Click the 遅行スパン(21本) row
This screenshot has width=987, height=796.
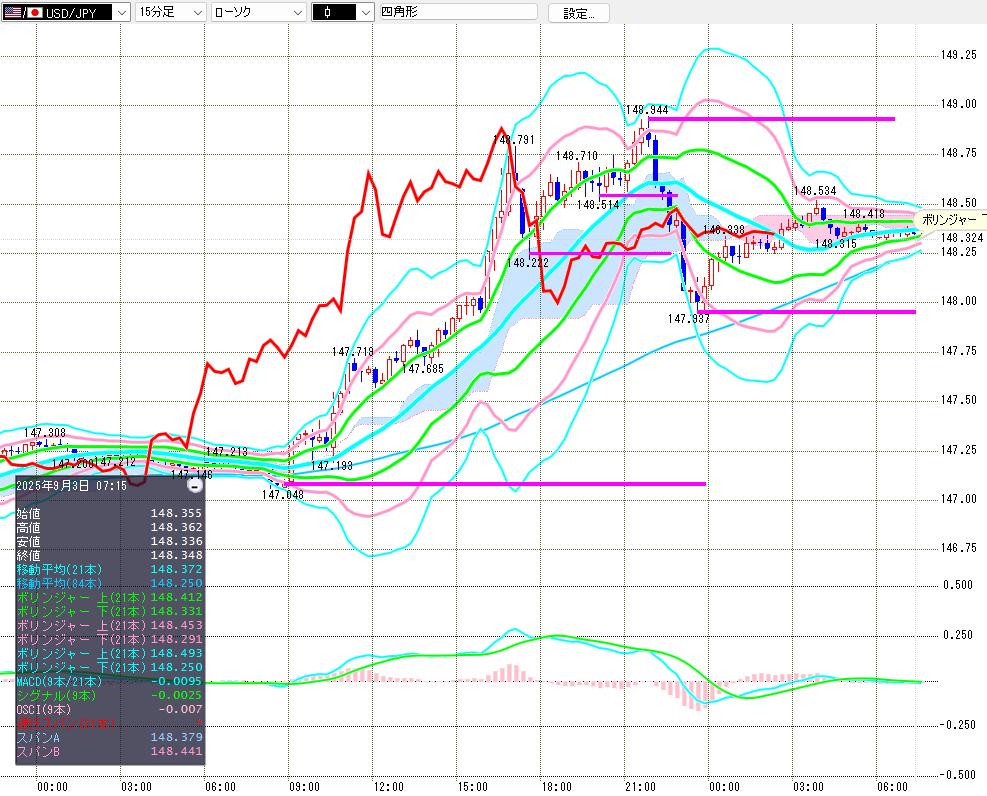click(110, 723)
